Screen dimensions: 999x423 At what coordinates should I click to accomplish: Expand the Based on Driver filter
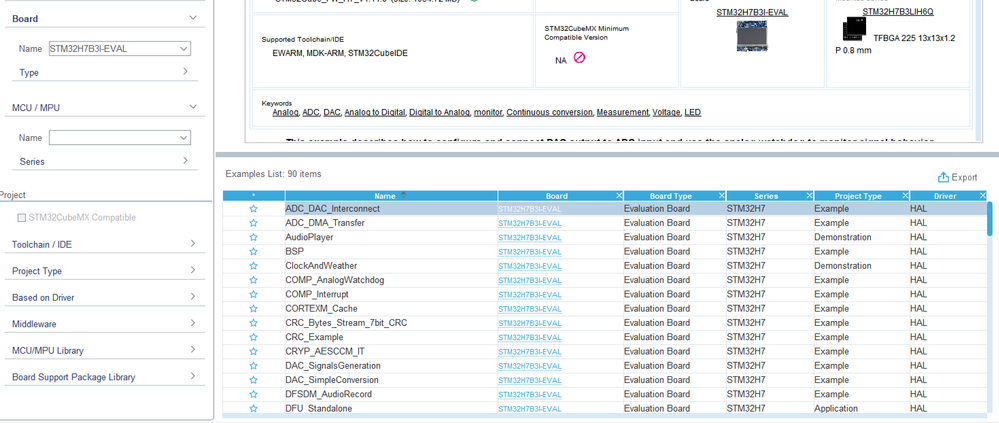(192, 297)
